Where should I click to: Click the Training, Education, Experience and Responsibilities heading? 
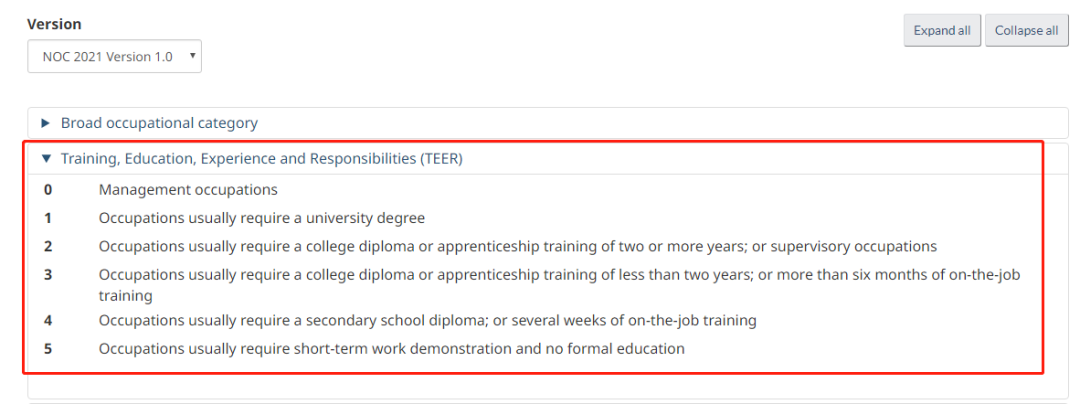coord(262,158)
